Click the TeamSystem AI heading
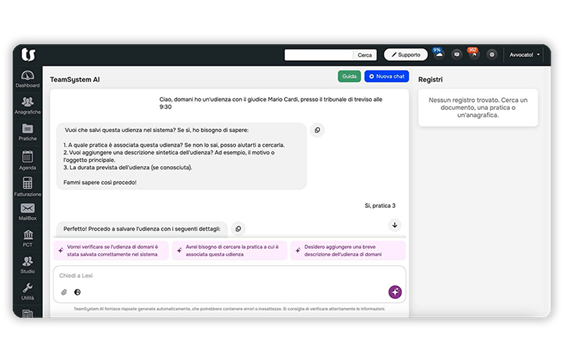 [75, 80]
